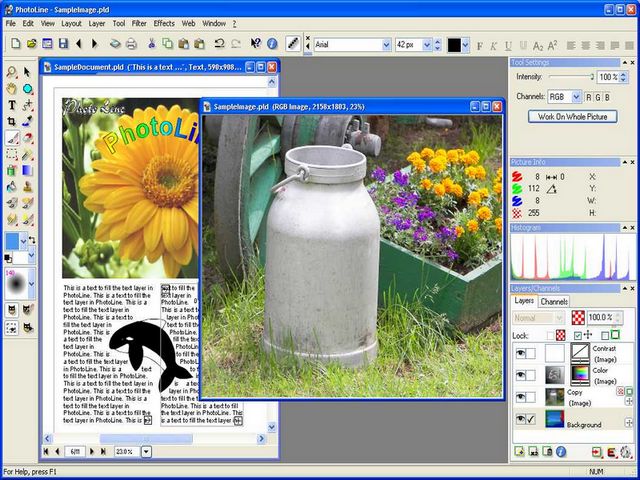This screenshot has width=640, height=480.
Task: Collapse the Tool Settings panel
Action: (624, 62)
